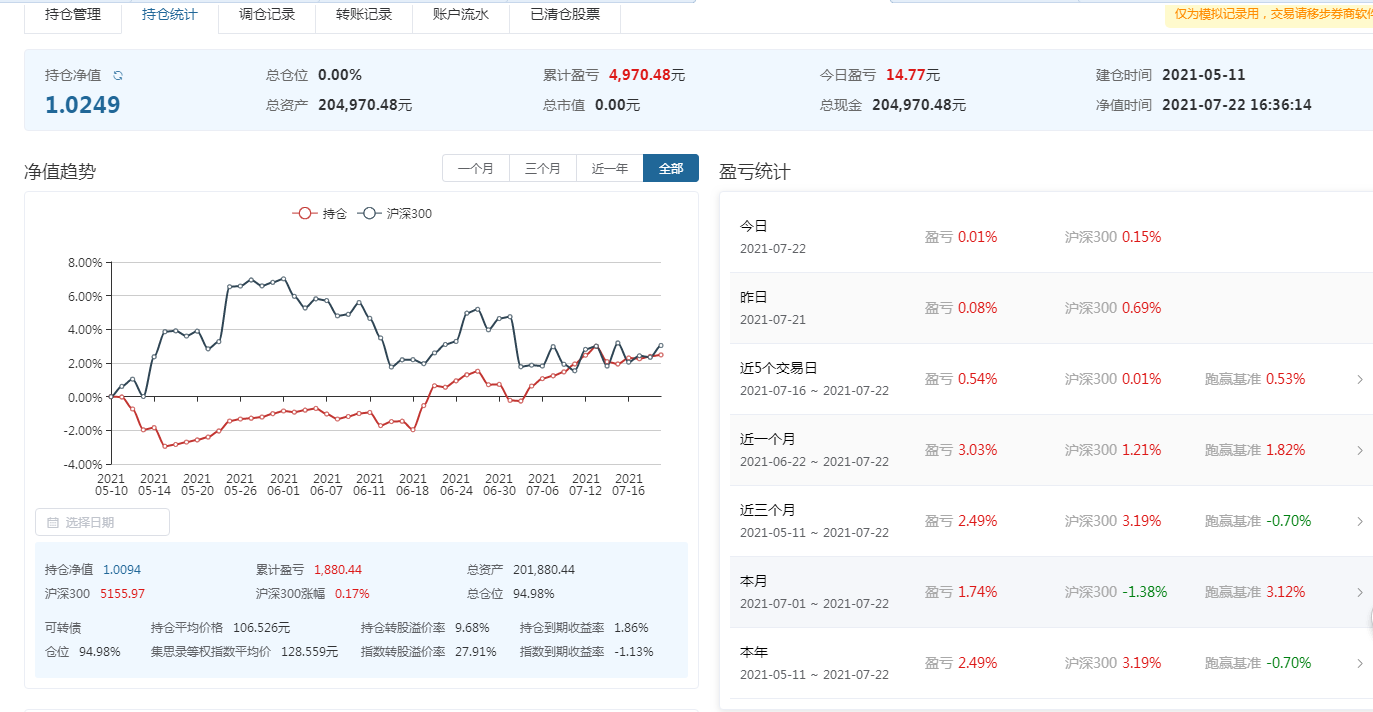
Task: Toggle 沪深300 series via its legend label
Action: [x=409, y=213]
